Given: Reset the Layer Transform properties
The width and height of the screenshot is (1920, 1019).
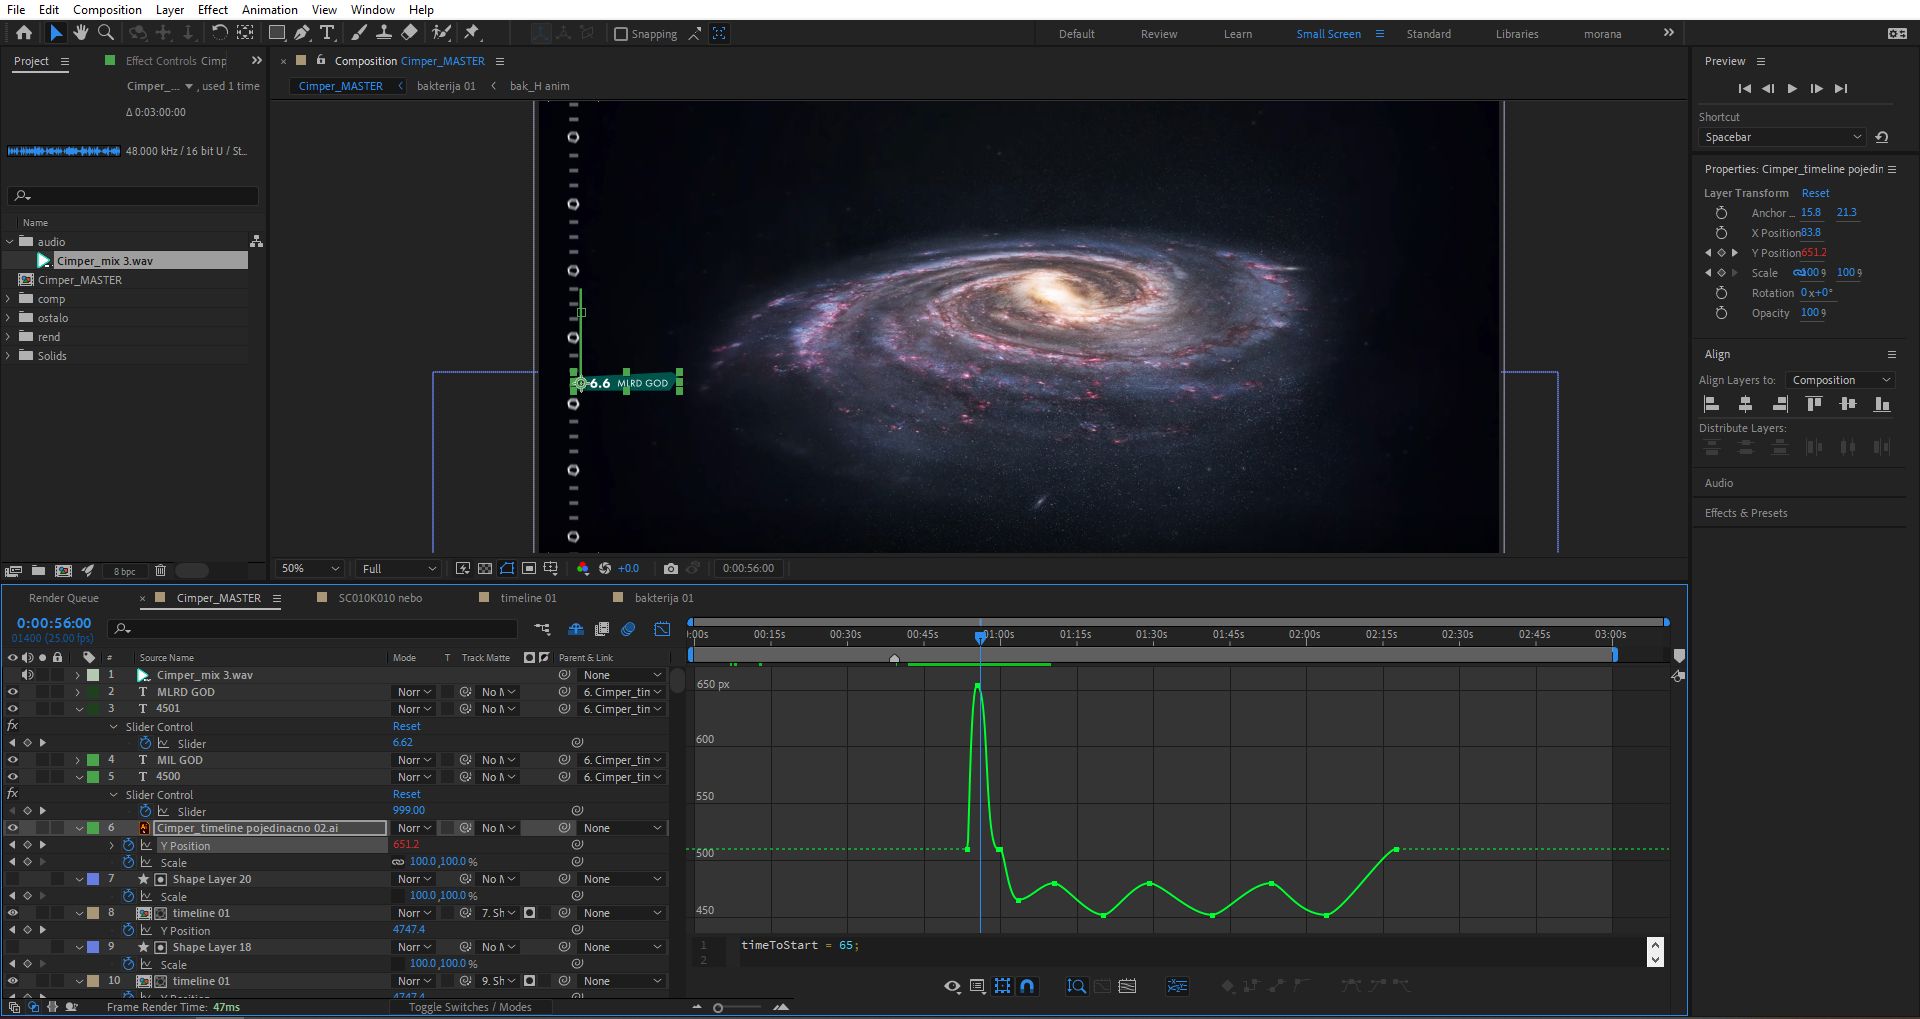Looking at the screenshot, I should coord(1815,193).
